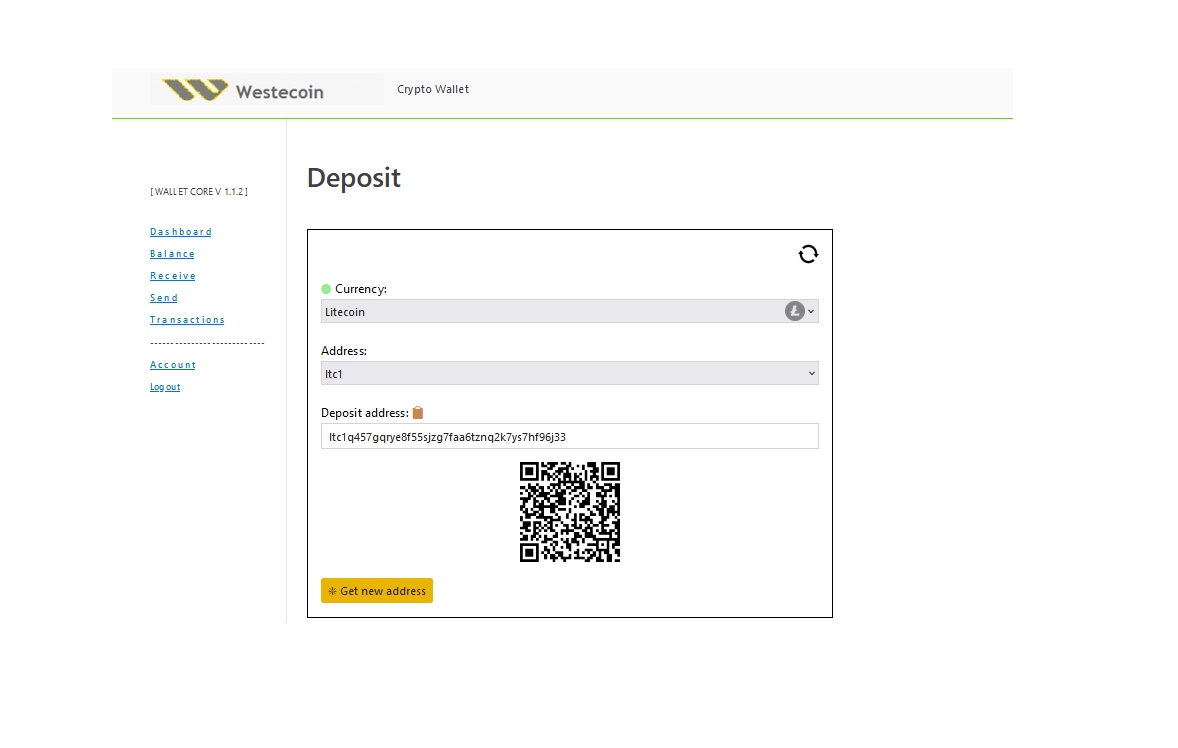Click the 'Deposit address:' label
This screenshot has width=1178, height=748.
tap(364, 413)
